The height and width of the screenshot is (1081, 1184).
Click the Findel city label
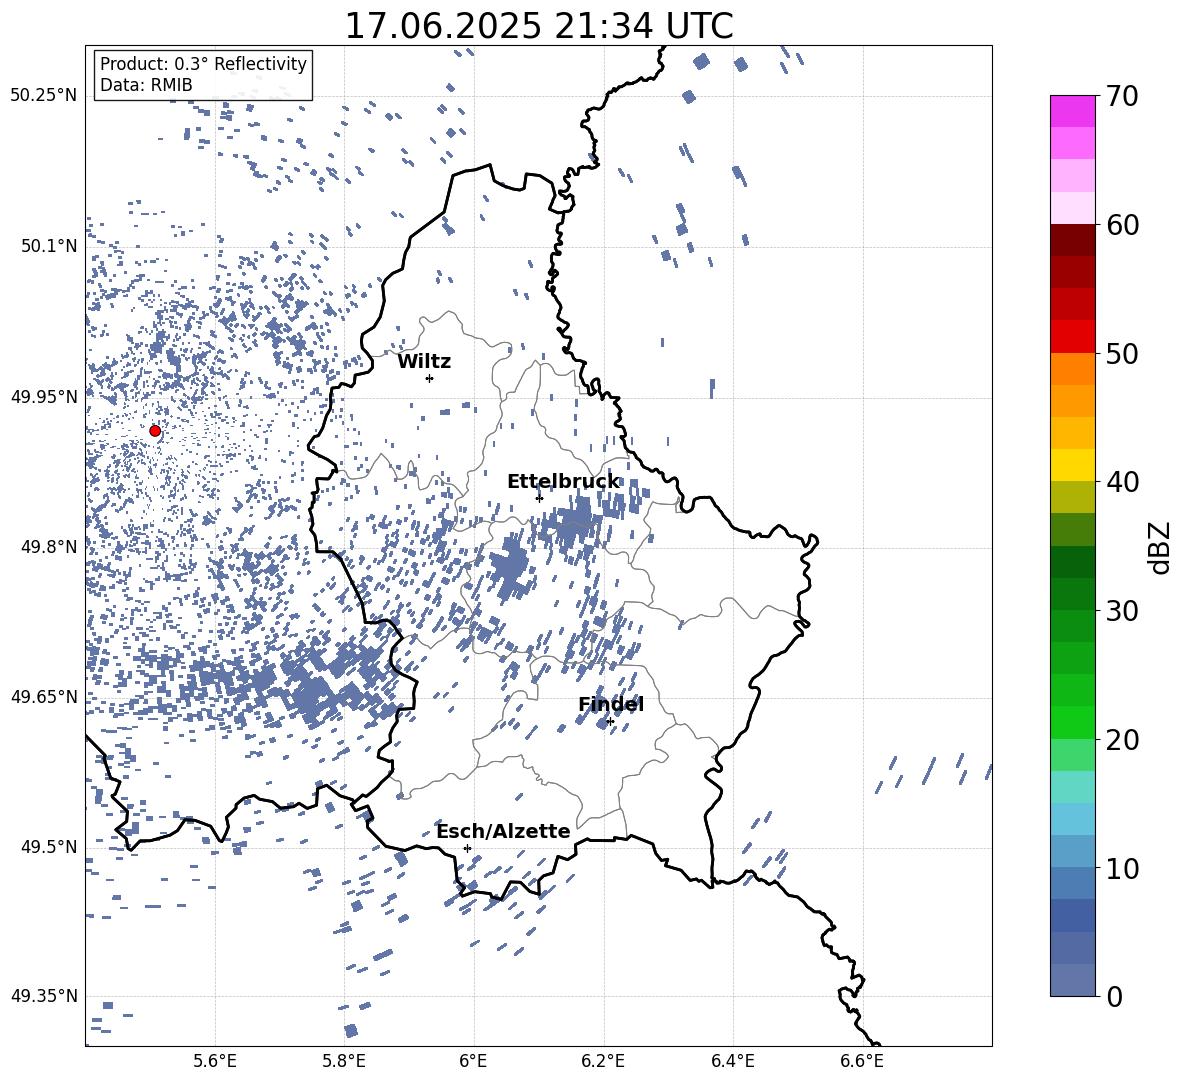tap(611, 704)
